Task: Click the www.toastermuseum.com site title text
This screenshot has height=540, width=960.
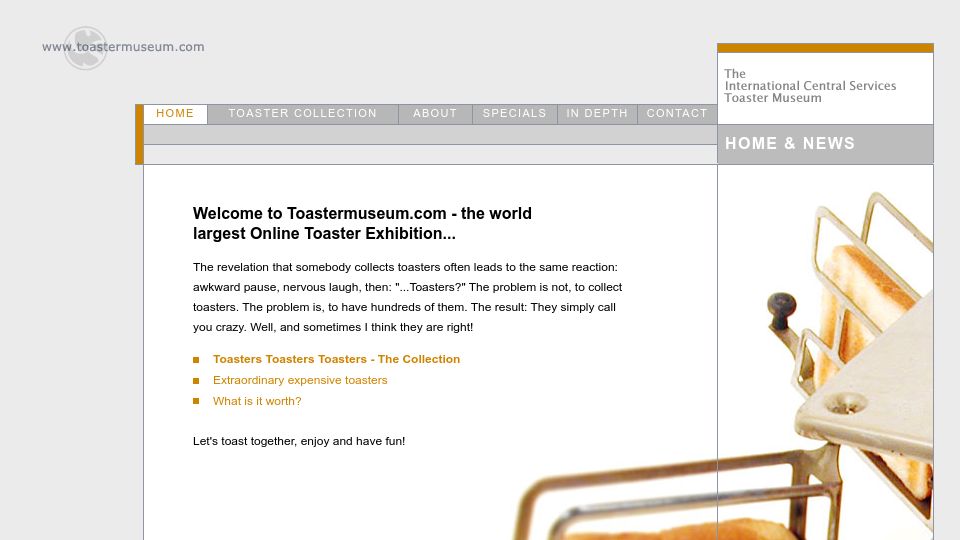Action: (x=123, y=47)
